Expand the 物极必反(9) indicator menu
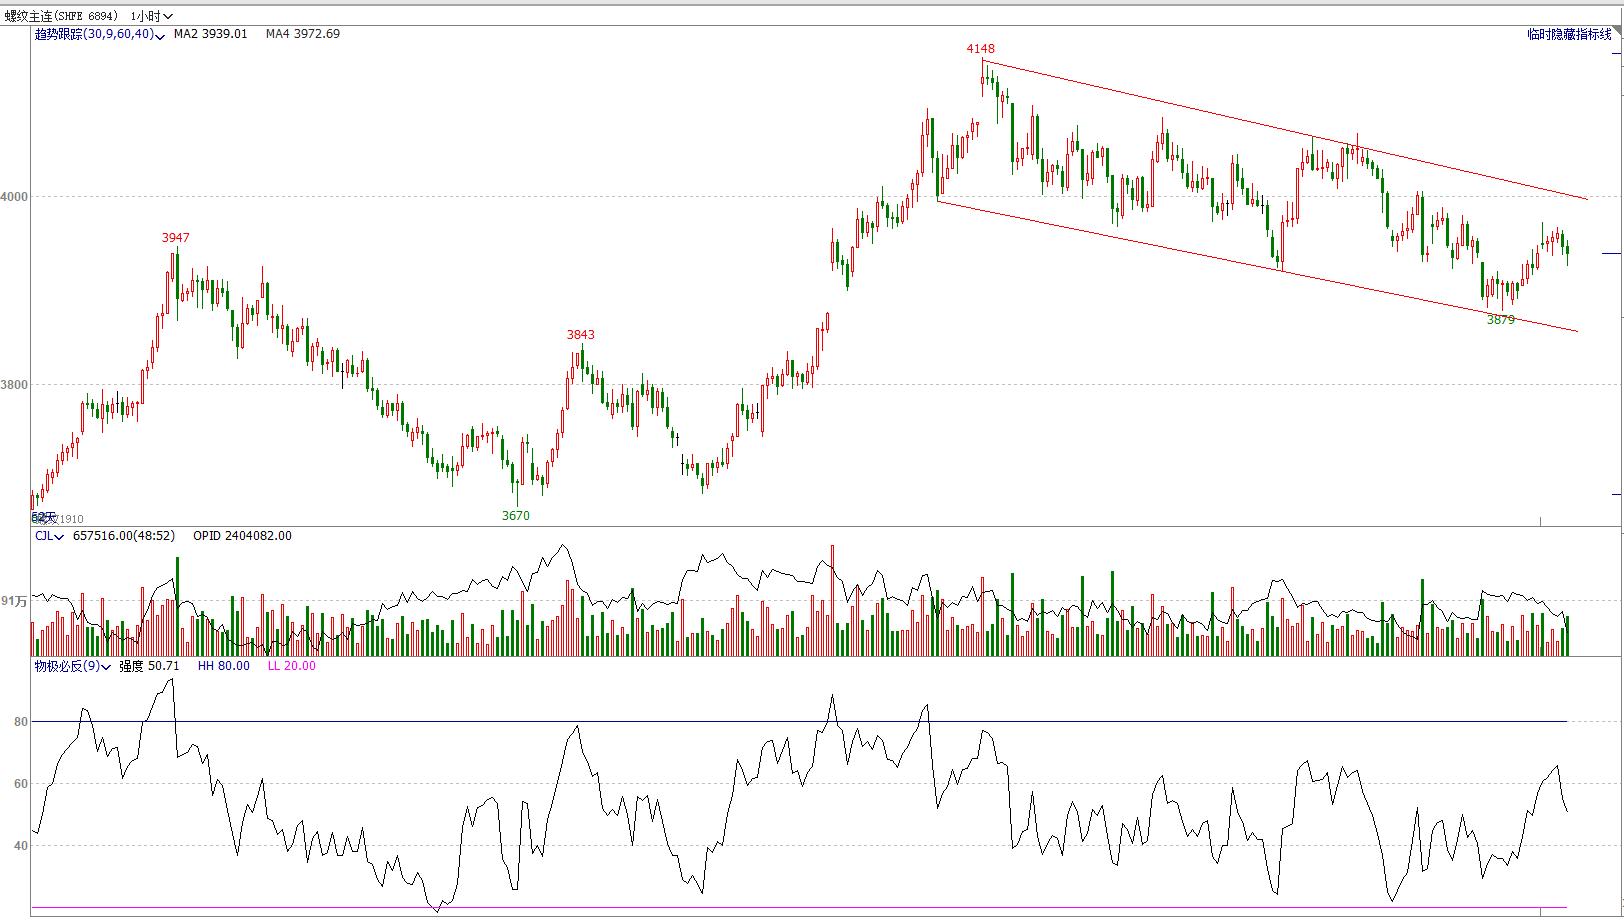 click(x=72, y=666)
